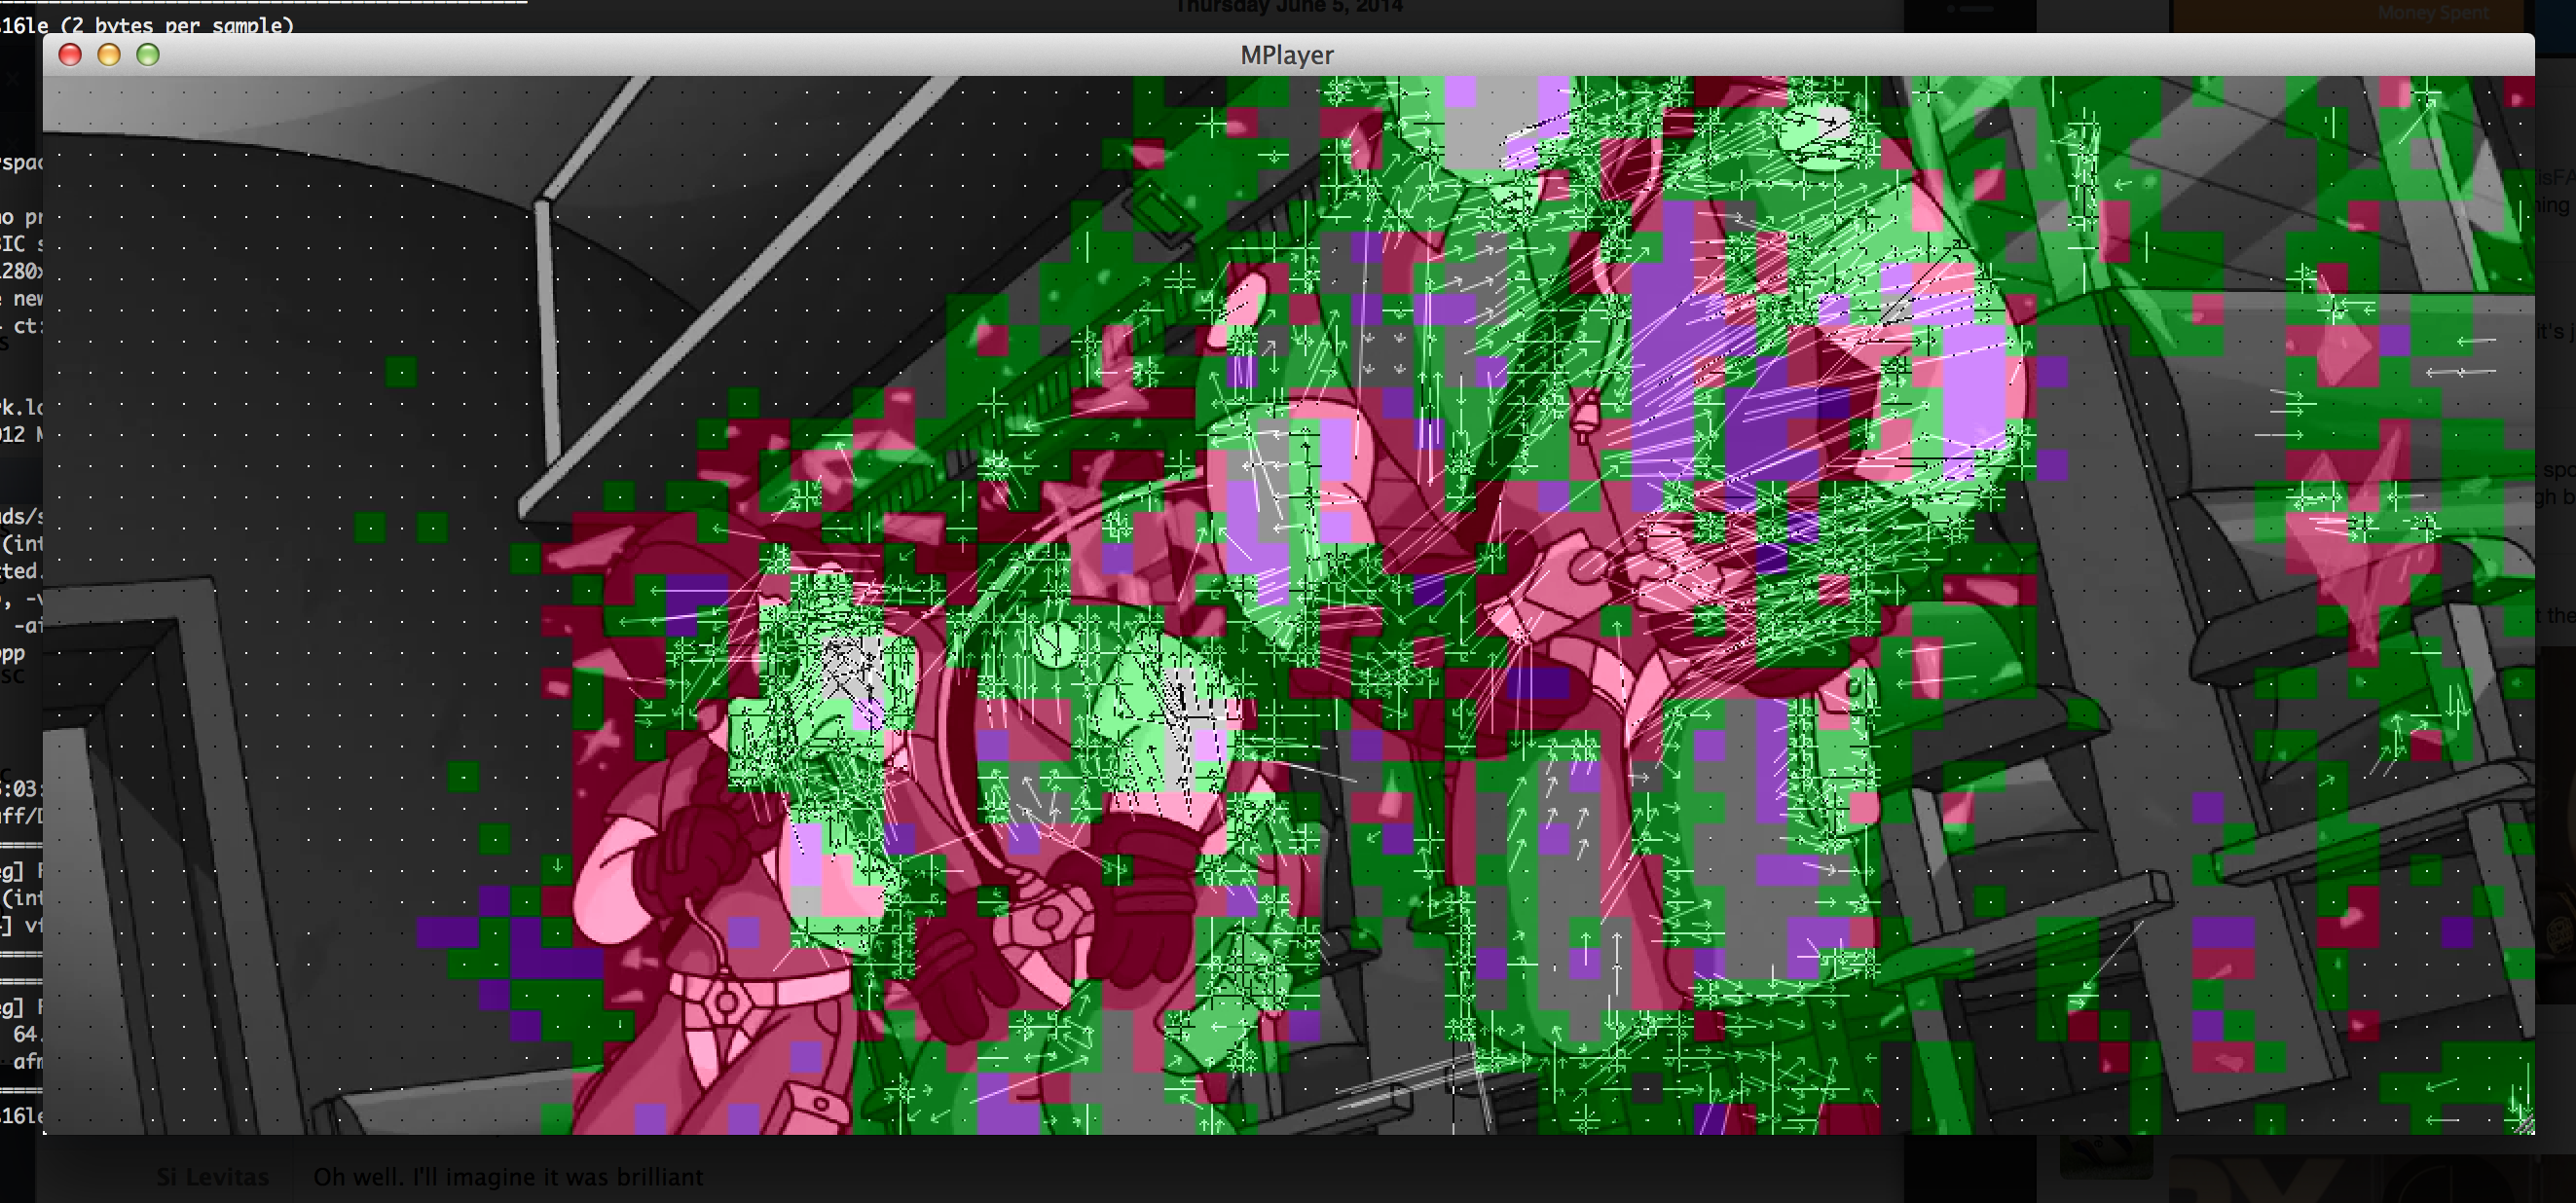Click the MPlayer video playback area
The image size is (2576, 1203).
1288,605
